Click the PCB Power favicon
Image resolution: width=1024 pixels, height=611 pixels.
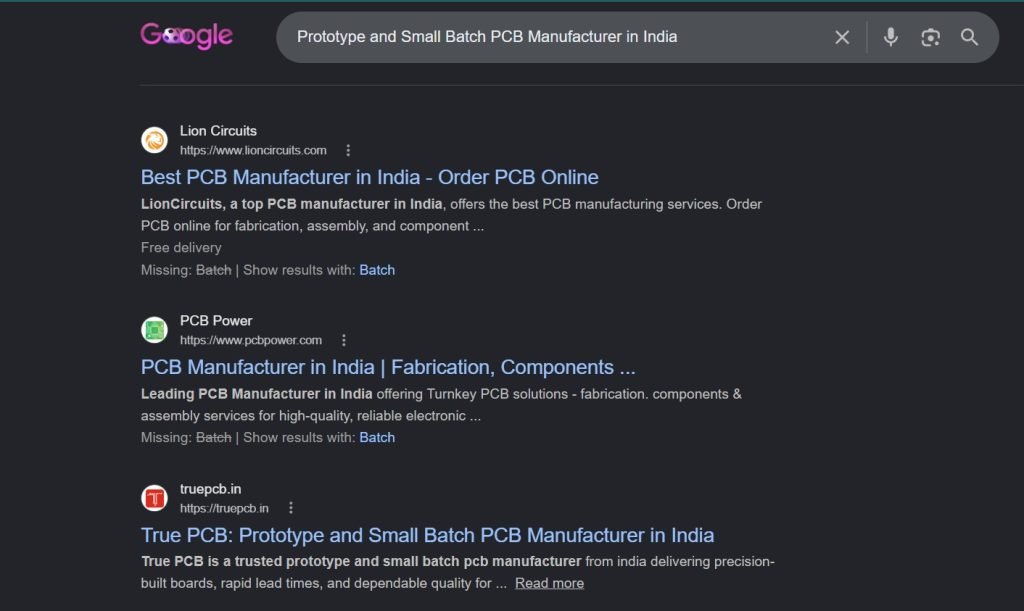(x=154, y=330)
